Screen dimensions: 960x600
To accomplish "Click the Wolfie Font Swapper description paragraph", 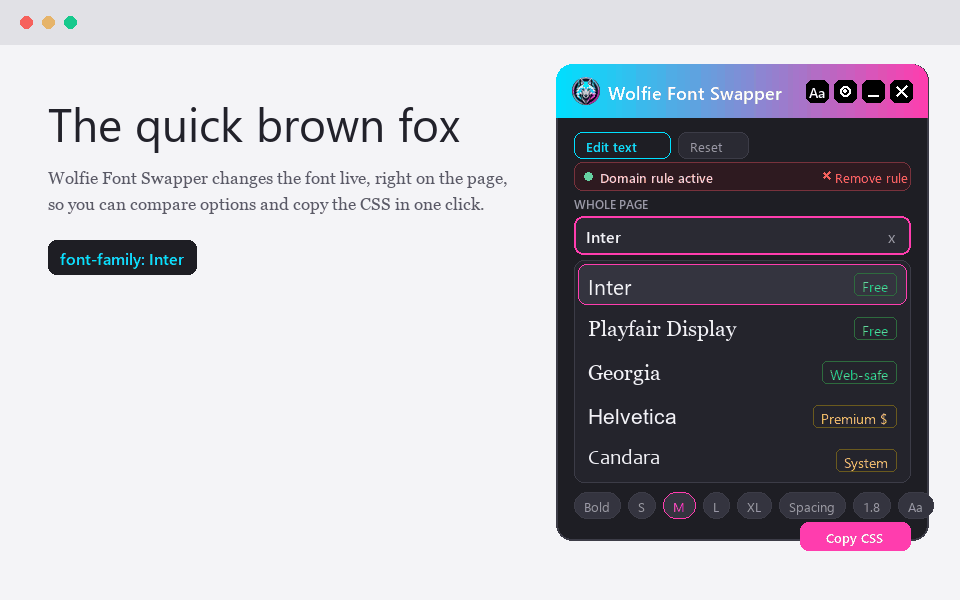I will click(x=278, y=191).
